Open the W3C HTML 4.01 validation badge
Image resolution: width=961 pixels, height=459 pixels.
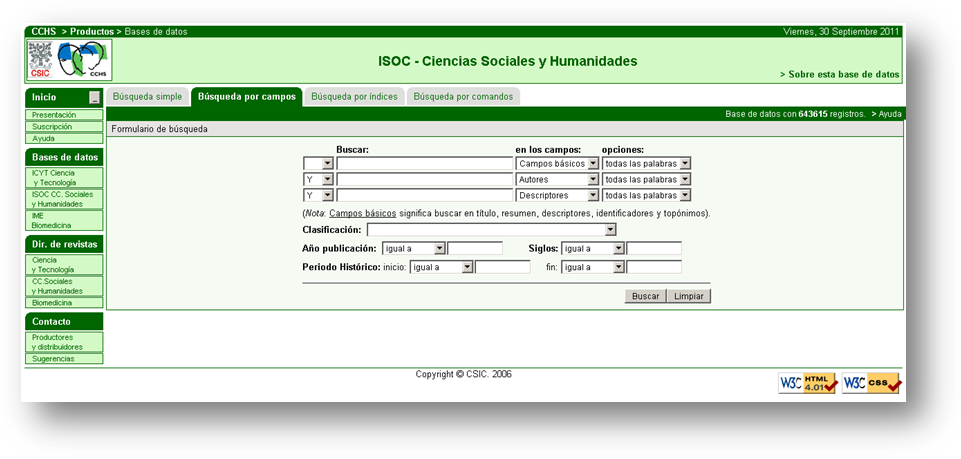(x=808, y=383)
